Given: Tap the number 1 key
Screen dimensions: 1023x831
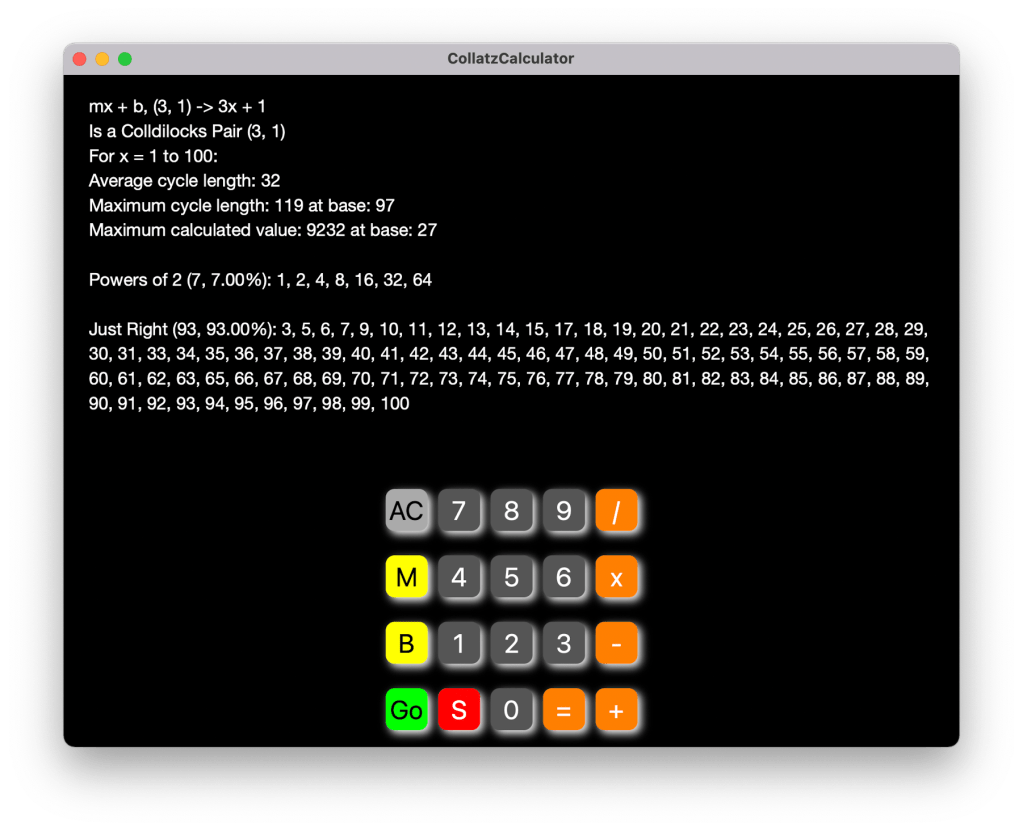Looking at the screenshot, I should [459, 644].
